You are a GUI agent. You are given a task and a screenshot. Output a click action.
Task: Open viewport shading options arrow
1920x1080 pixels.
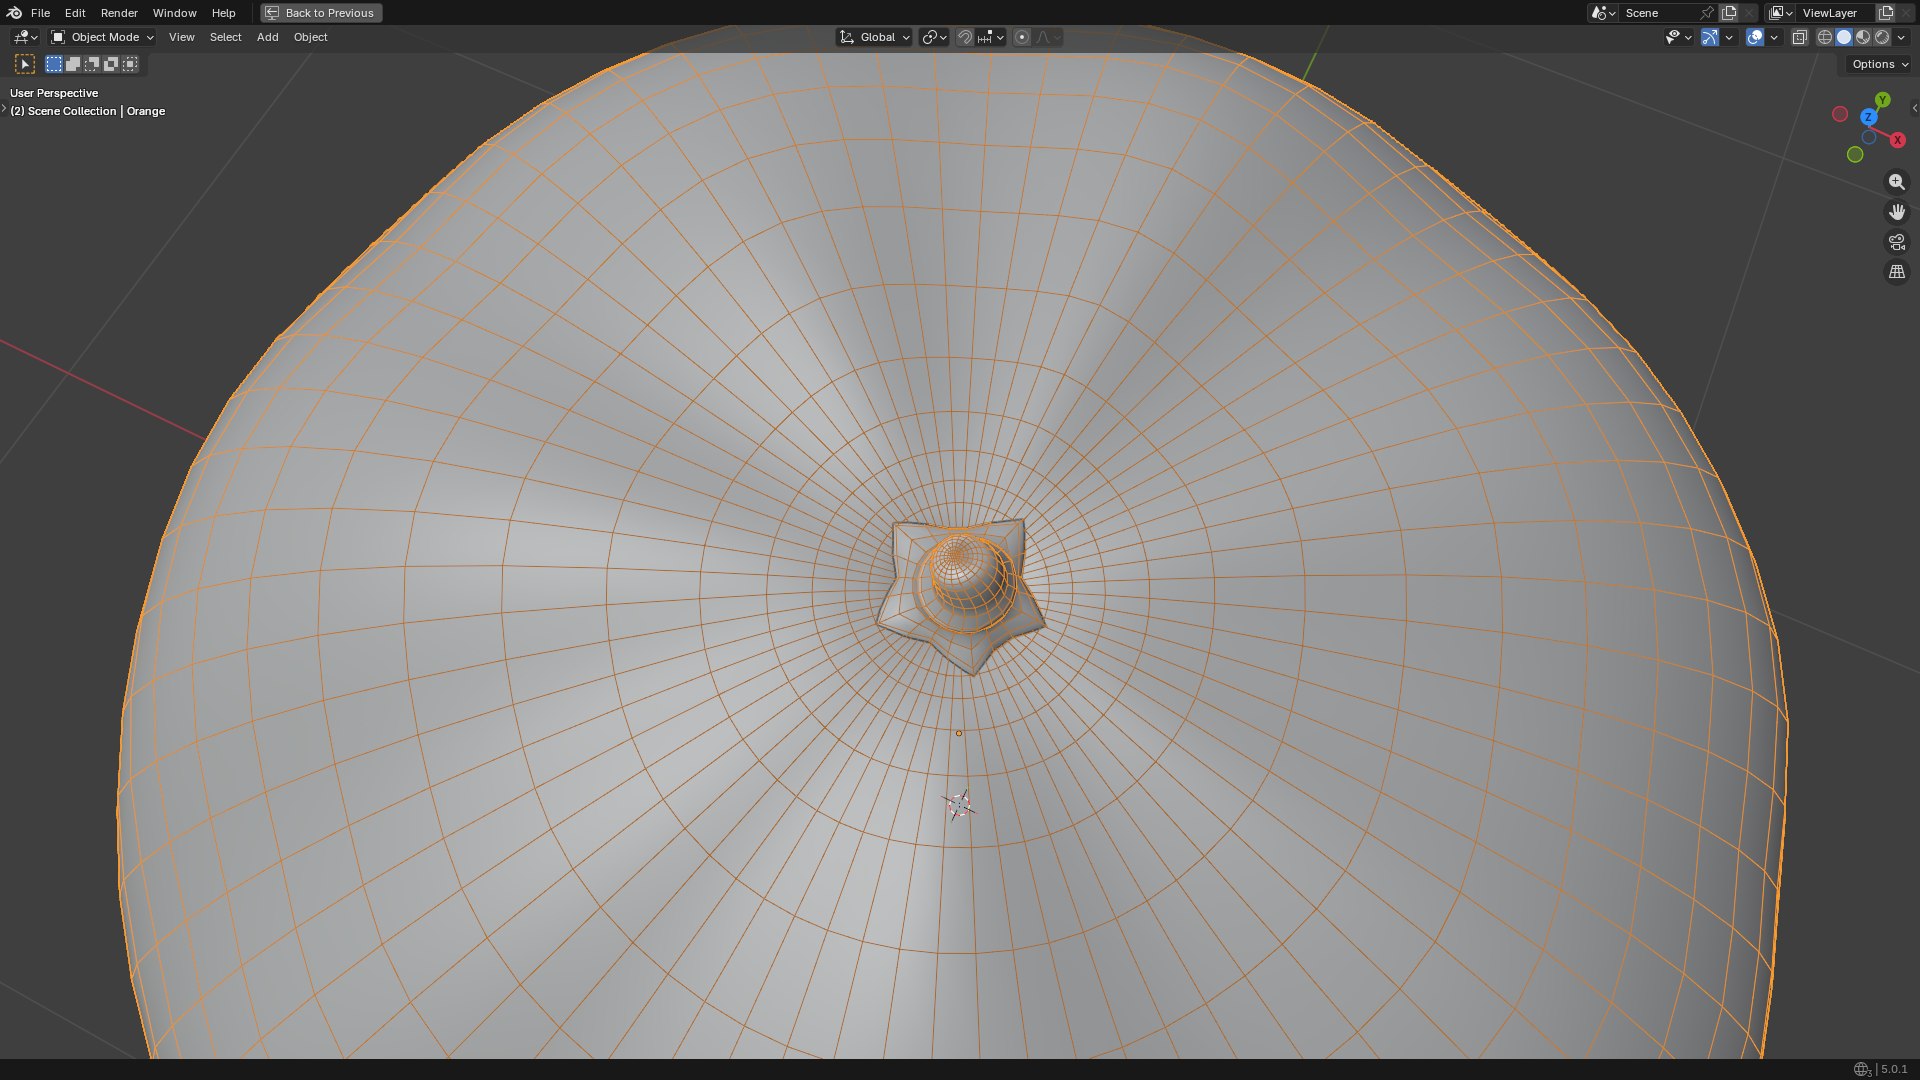pos(1901,37)
